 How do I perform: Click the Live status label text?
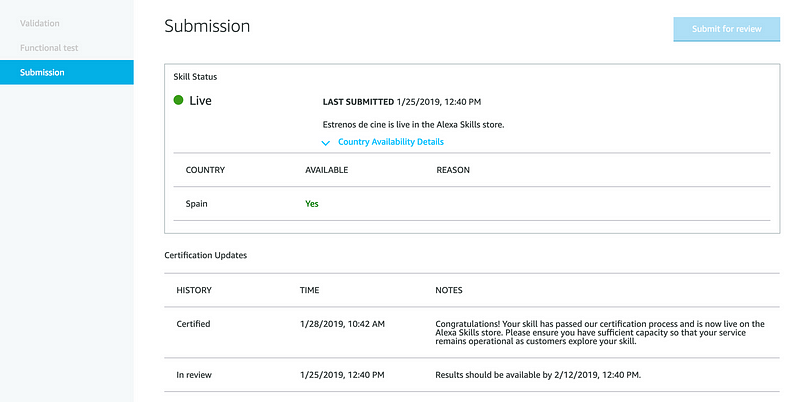click(200, 101)
